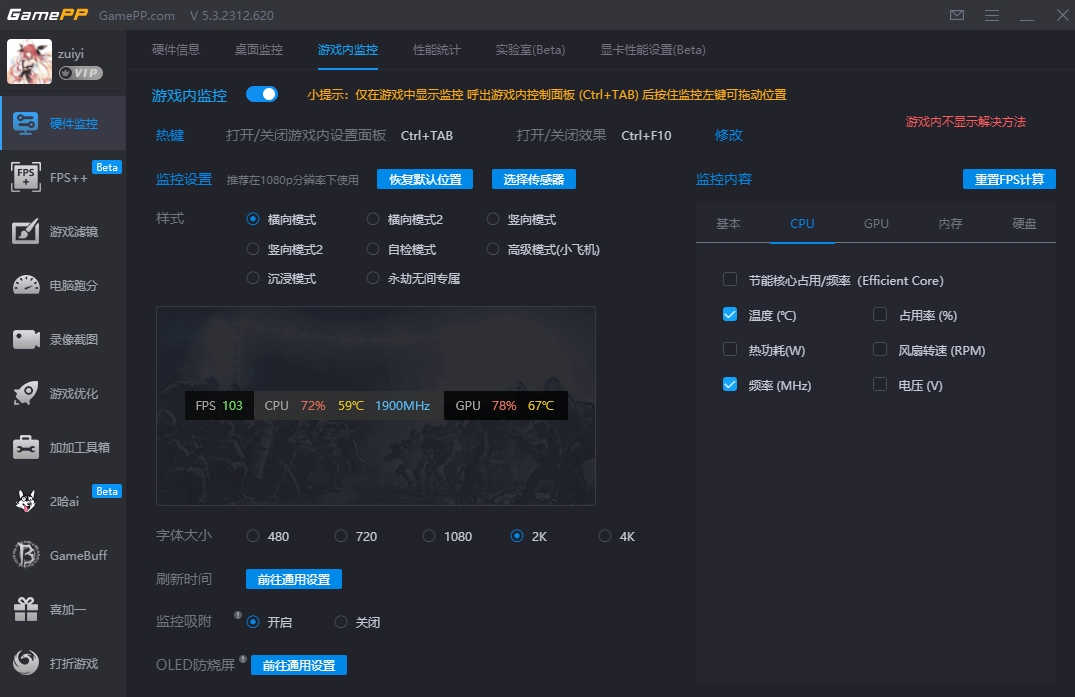Open 电脑跑分 benchmark gauge icon
The width and height of the screenshot is (1075, 697).
(26, 285)
